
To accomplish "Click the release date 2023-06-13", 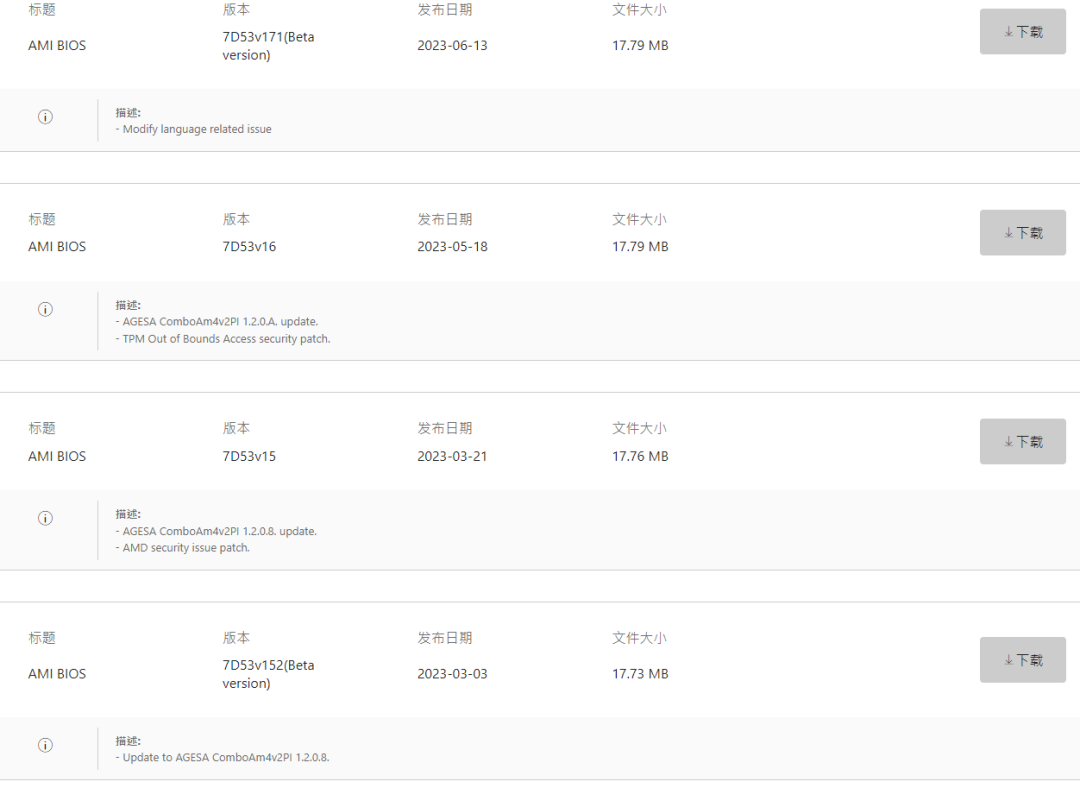I will point(452,46).
